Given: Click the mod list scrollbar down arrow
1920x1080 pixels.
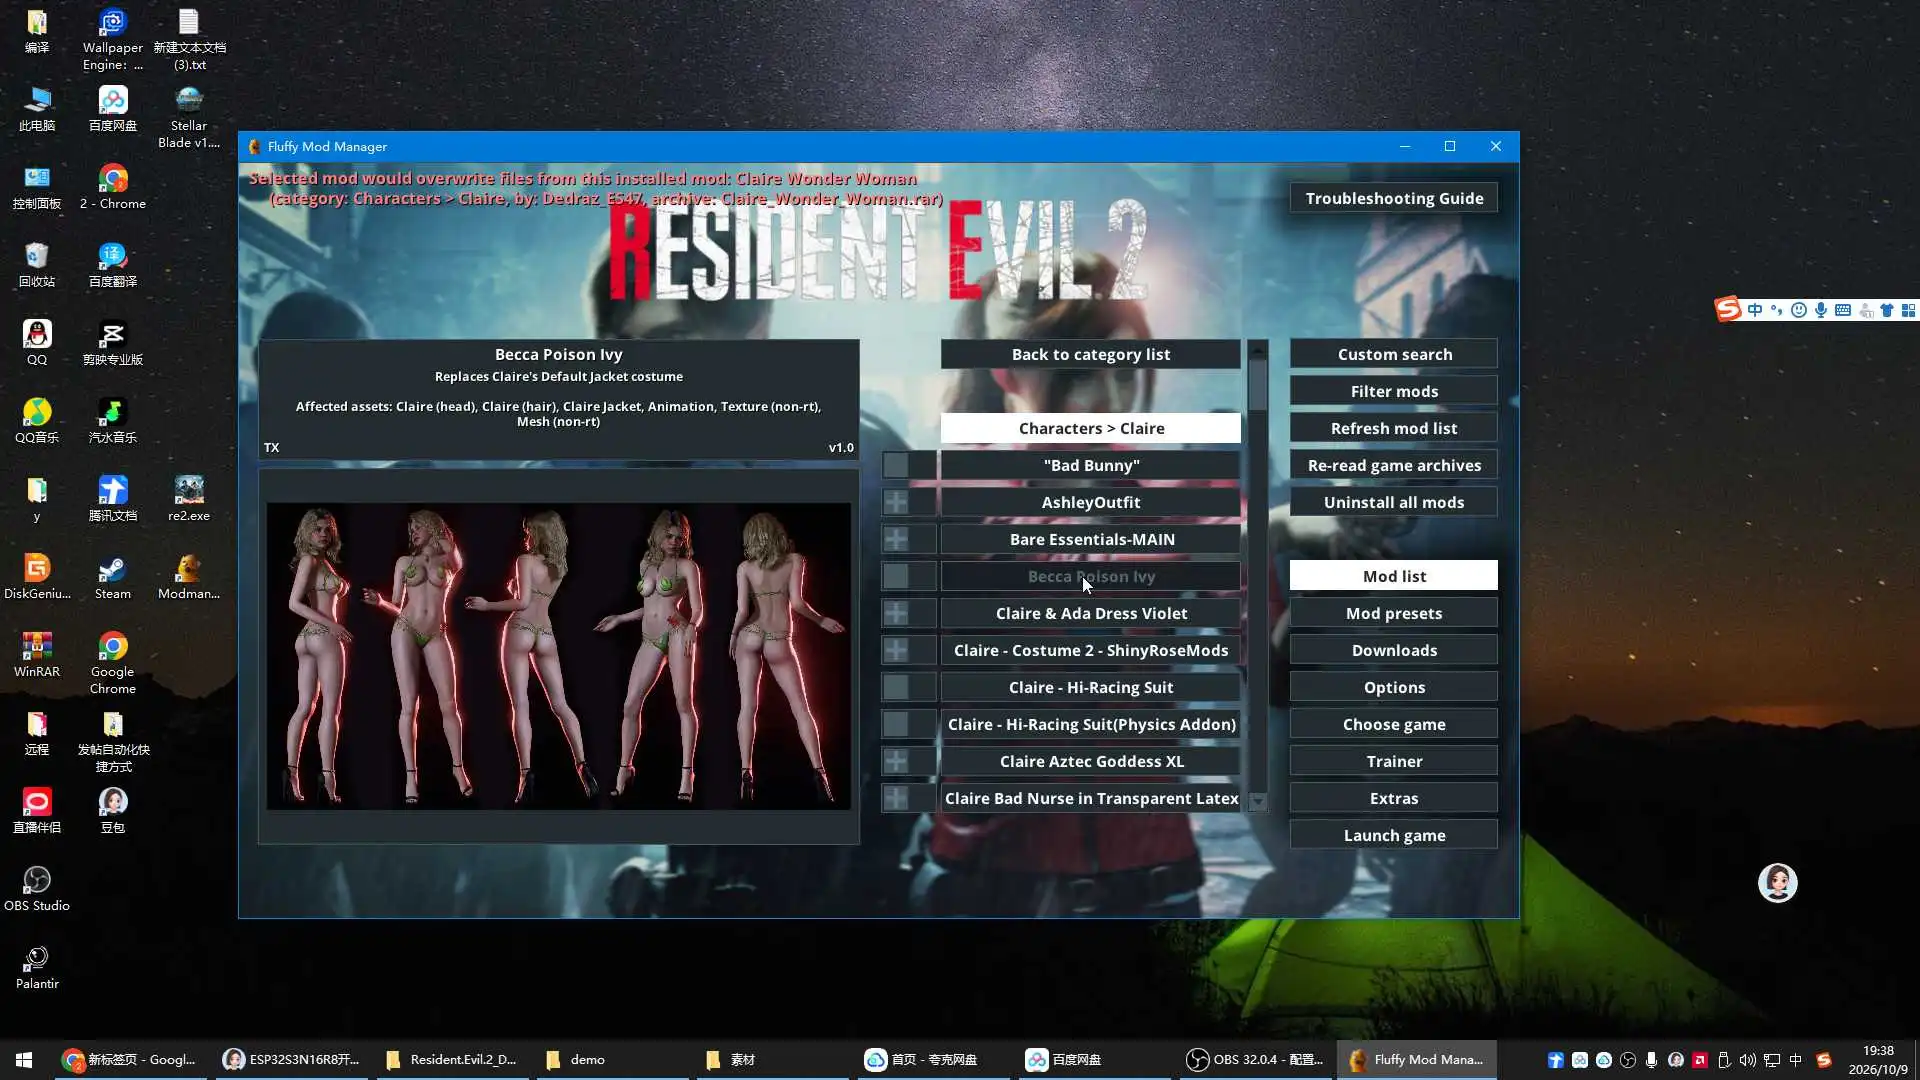Looking at the screenshot, I should tap(1258, 801).
